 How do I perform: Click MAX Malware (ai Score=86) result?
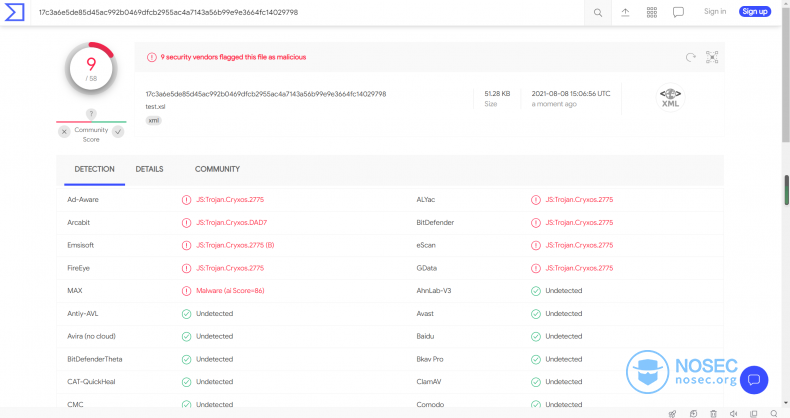230,291
